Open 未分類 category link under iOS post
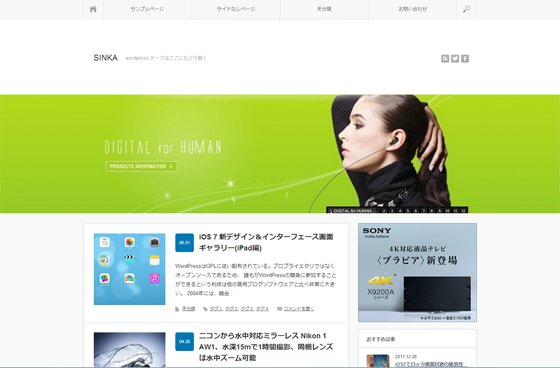The width and height of the screenshot is (560, 368). point(189,309)
